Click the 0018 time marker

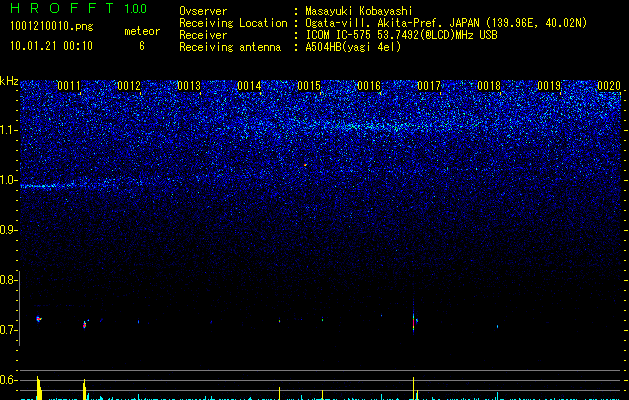pyautogui.click(x=489, y=86)
